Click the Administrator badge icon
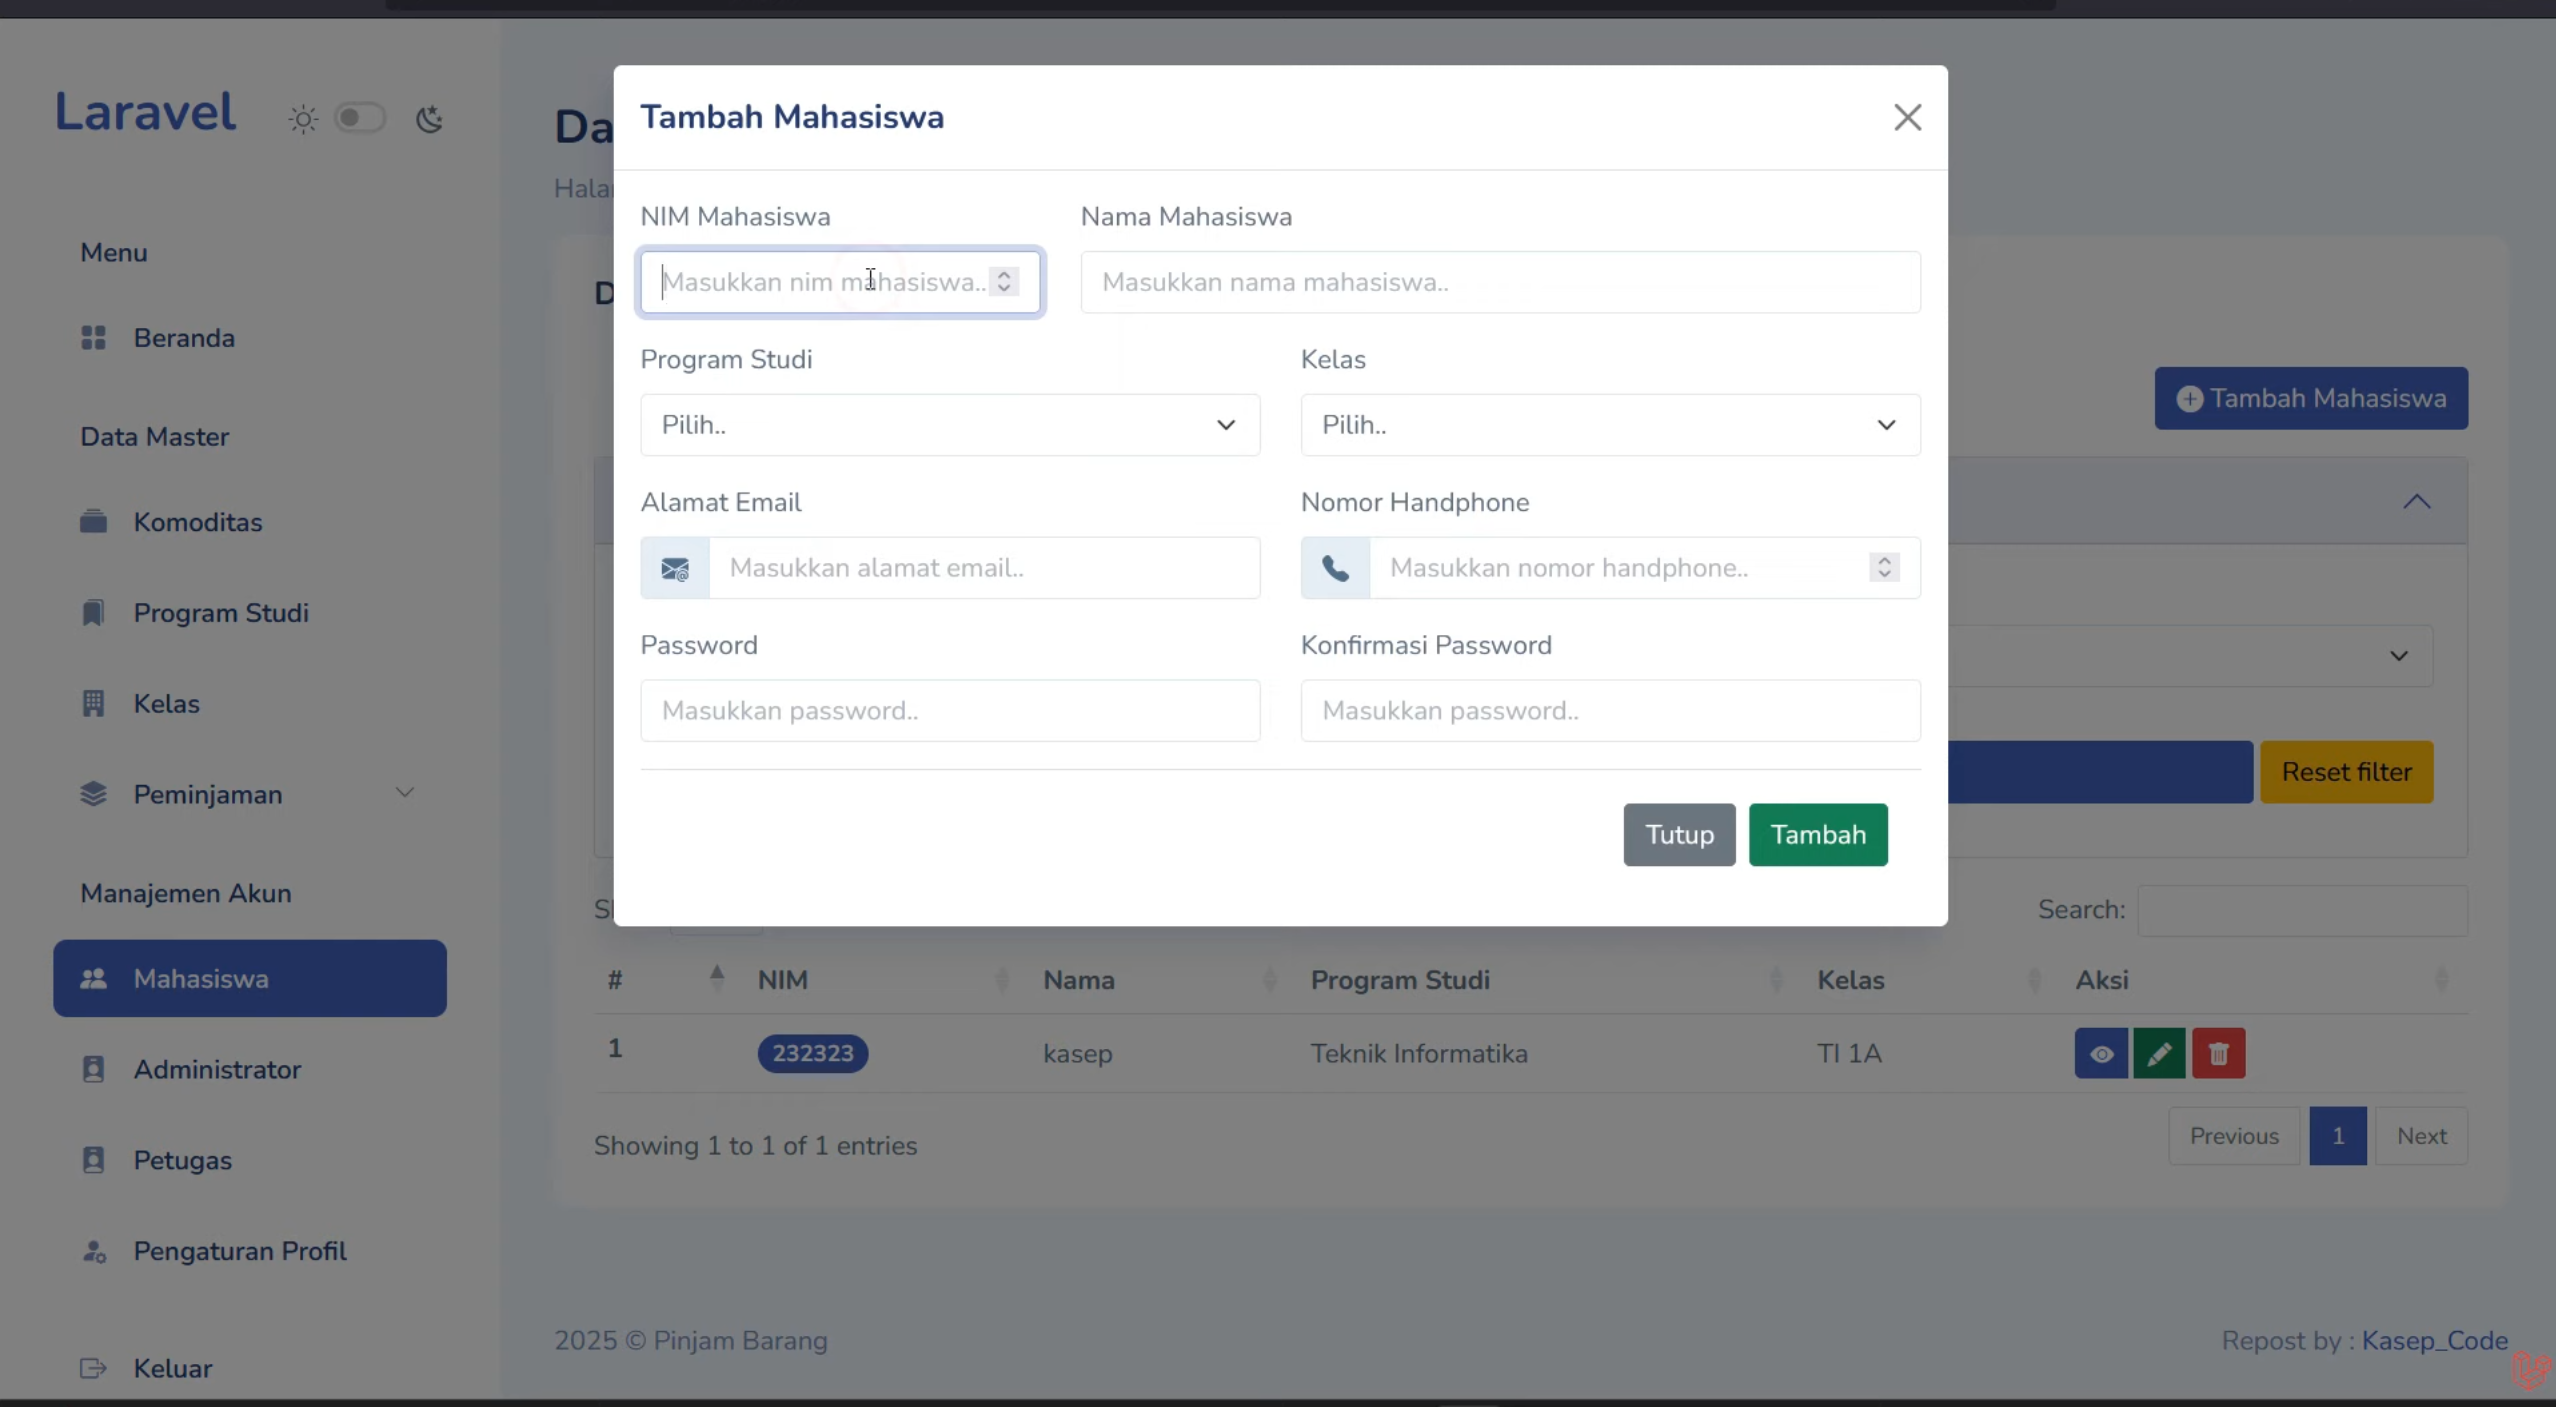This screenshot has width=2556, height=1407. pos(93,1070)
